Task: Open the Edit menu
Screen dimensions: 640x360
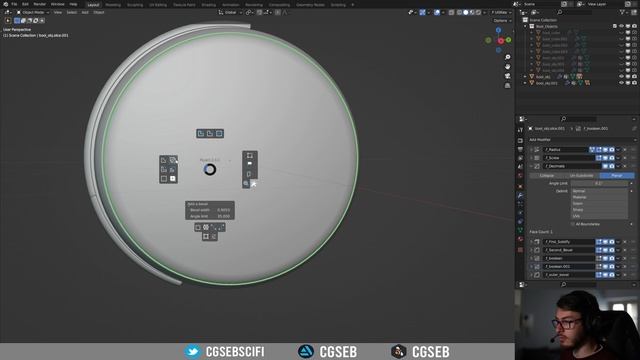Action: pyautogui.click(x=25, y=4)
